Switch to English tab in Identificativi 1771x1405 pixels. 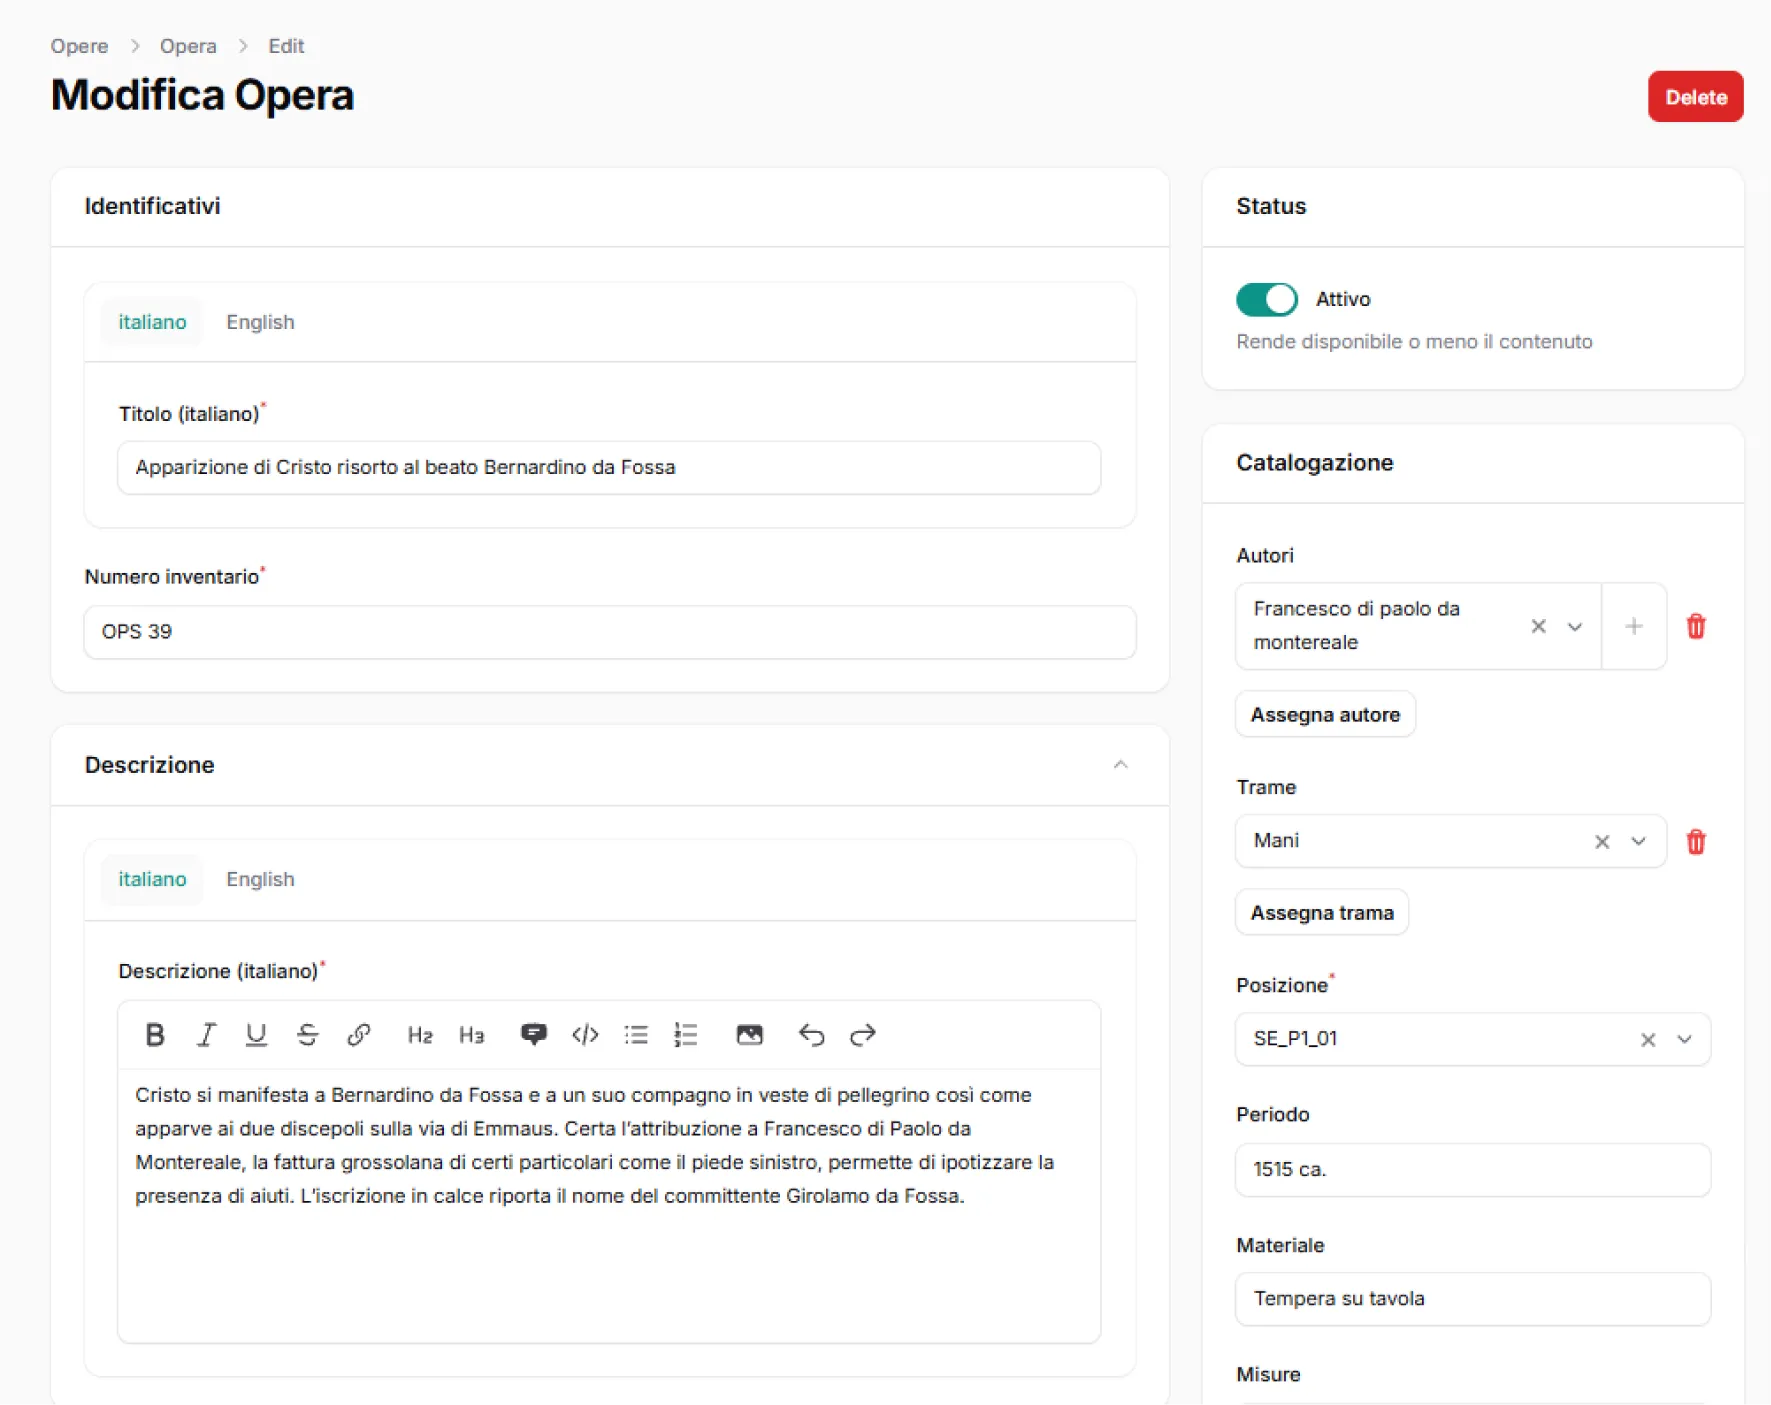click(x=260, y=322)
